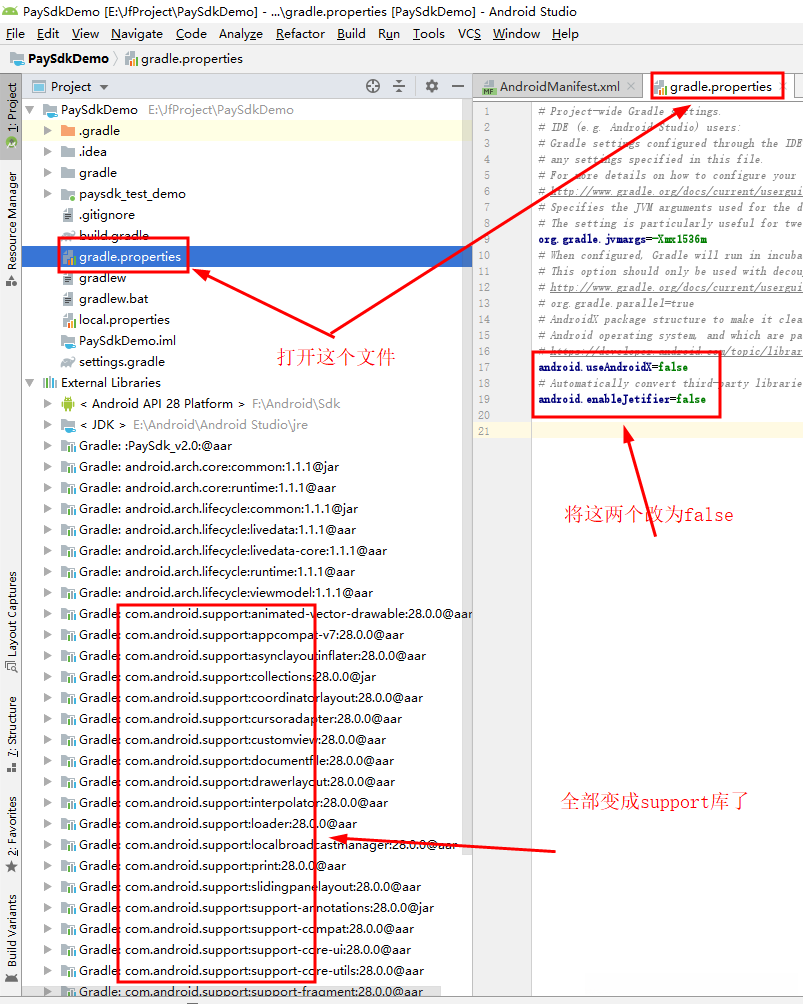Screen dimensions: 803x1004
Task: Click the org.gradle.jvmargs line
Action: tap(622, 239)
